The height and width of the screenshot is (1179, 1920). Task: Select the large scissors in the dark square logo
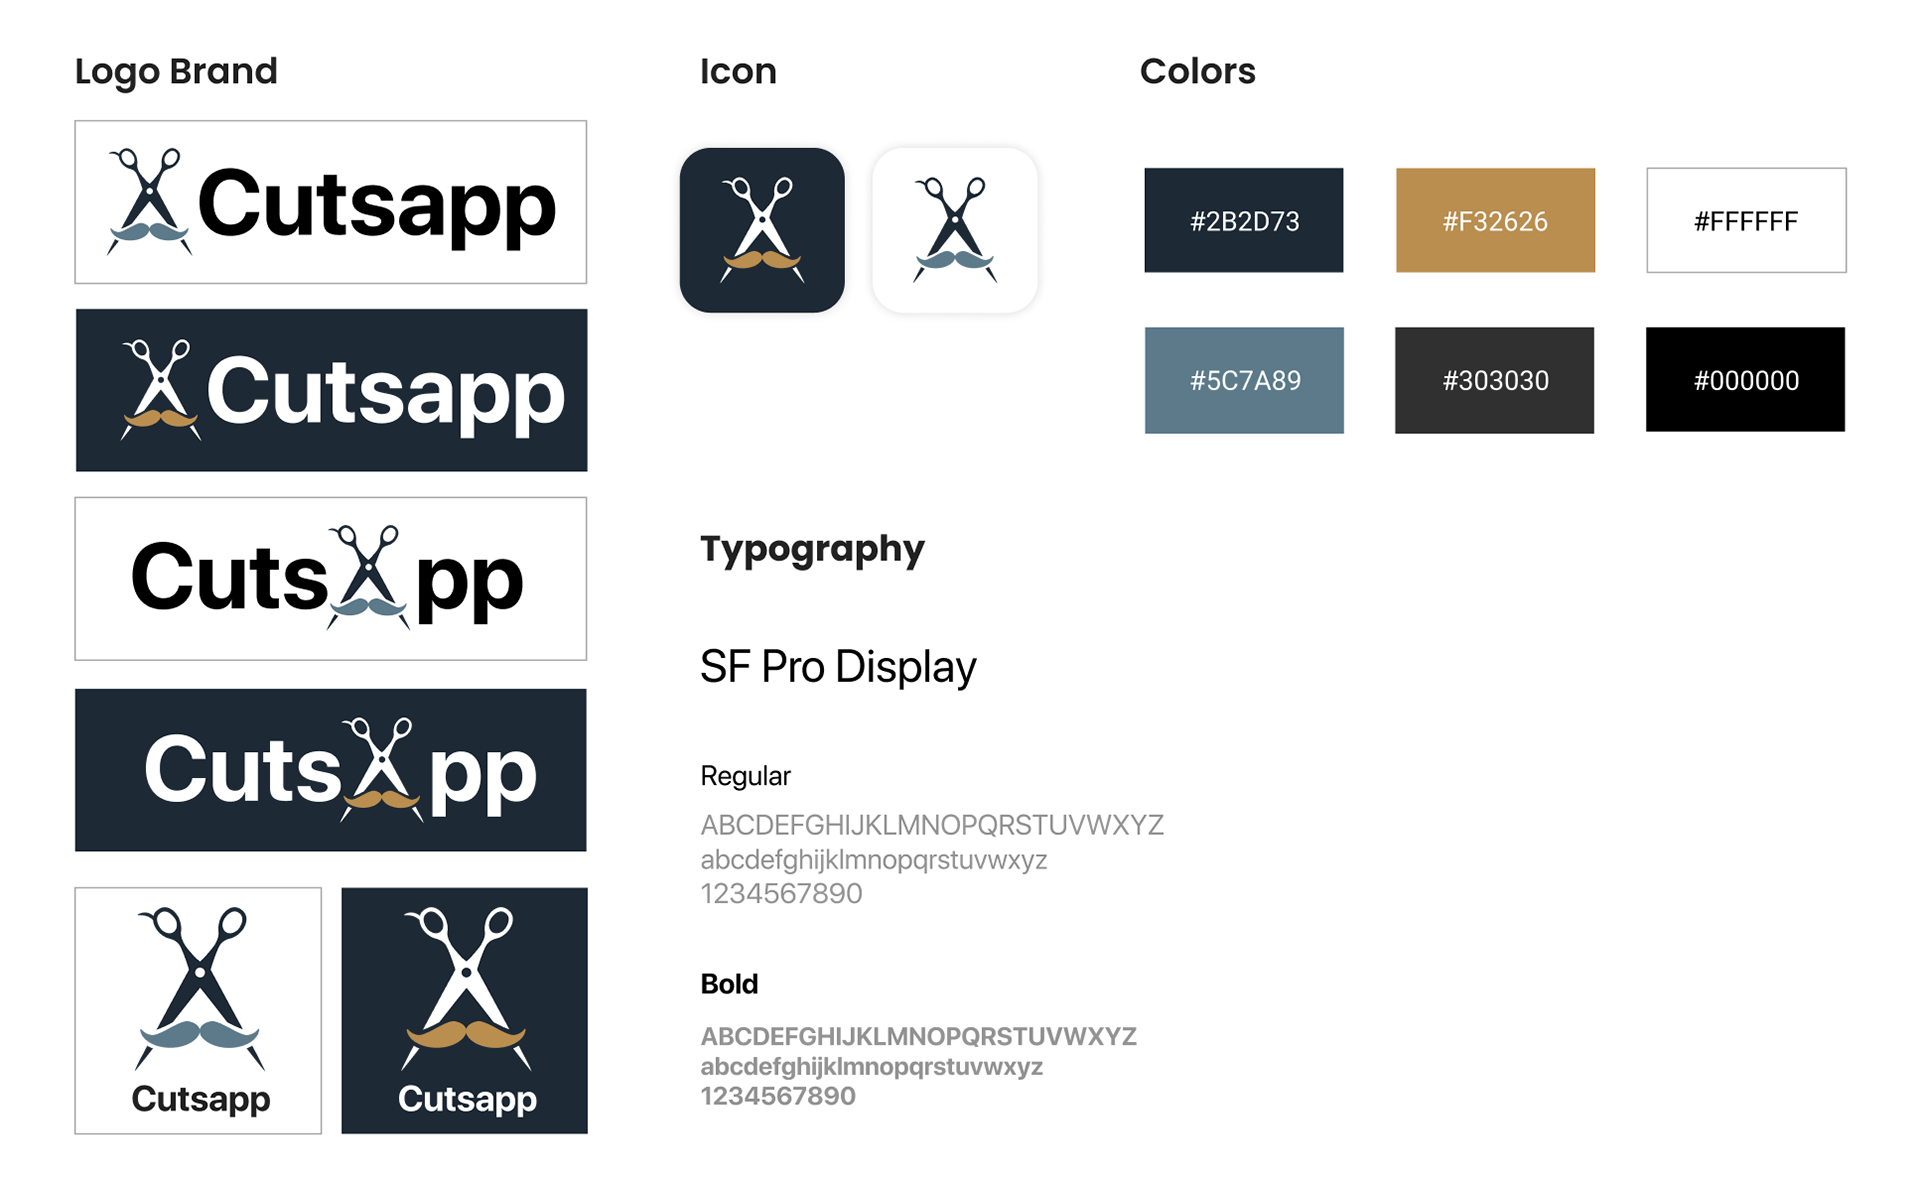(466, 989)
